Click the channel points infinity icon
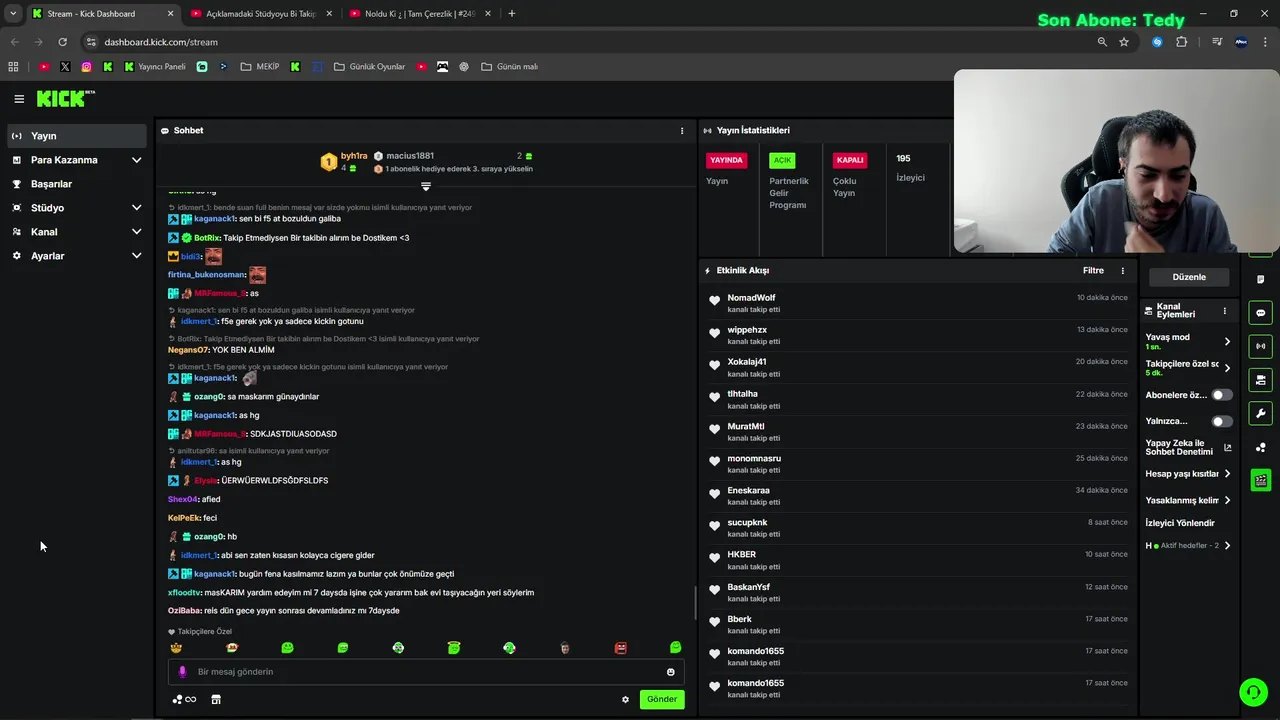1280x720 pixels. point(184,699)
